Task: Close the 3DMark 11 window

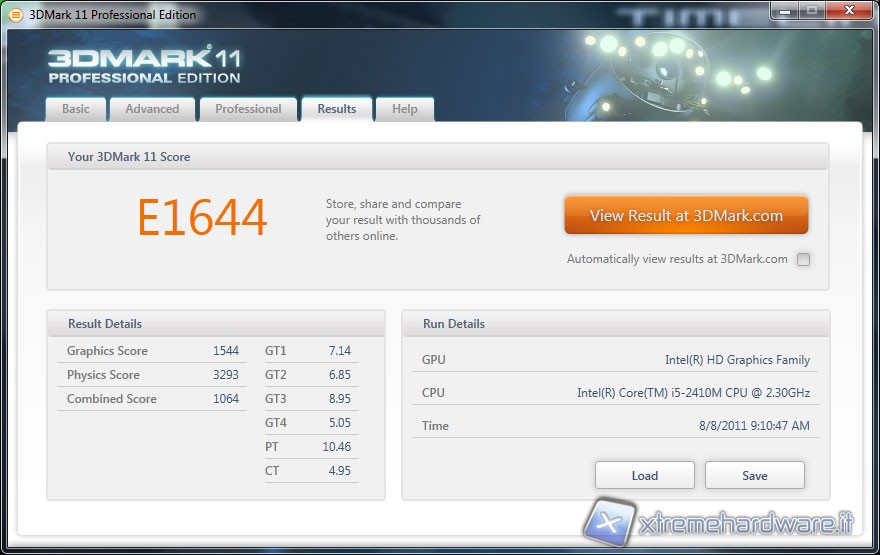Action: point(846,11)
